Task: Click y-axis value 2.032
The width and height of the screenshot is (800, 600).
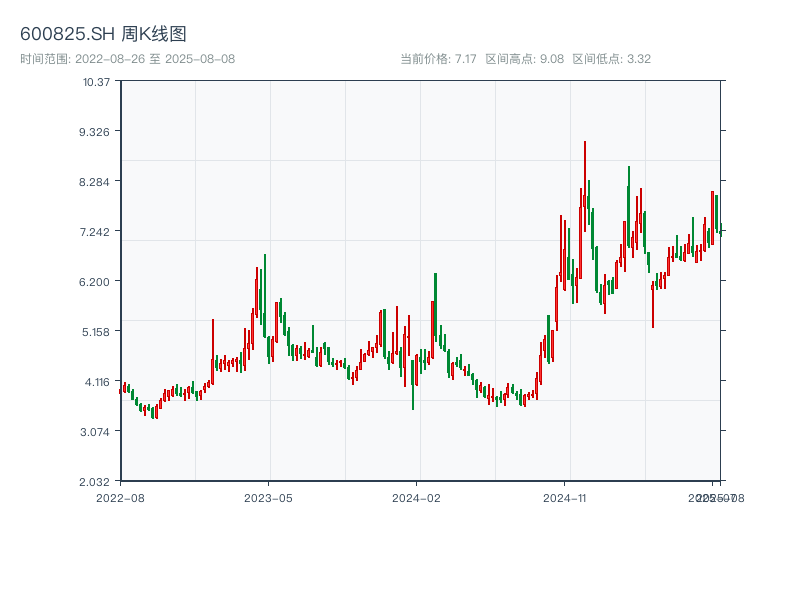Action: point(94,482)
